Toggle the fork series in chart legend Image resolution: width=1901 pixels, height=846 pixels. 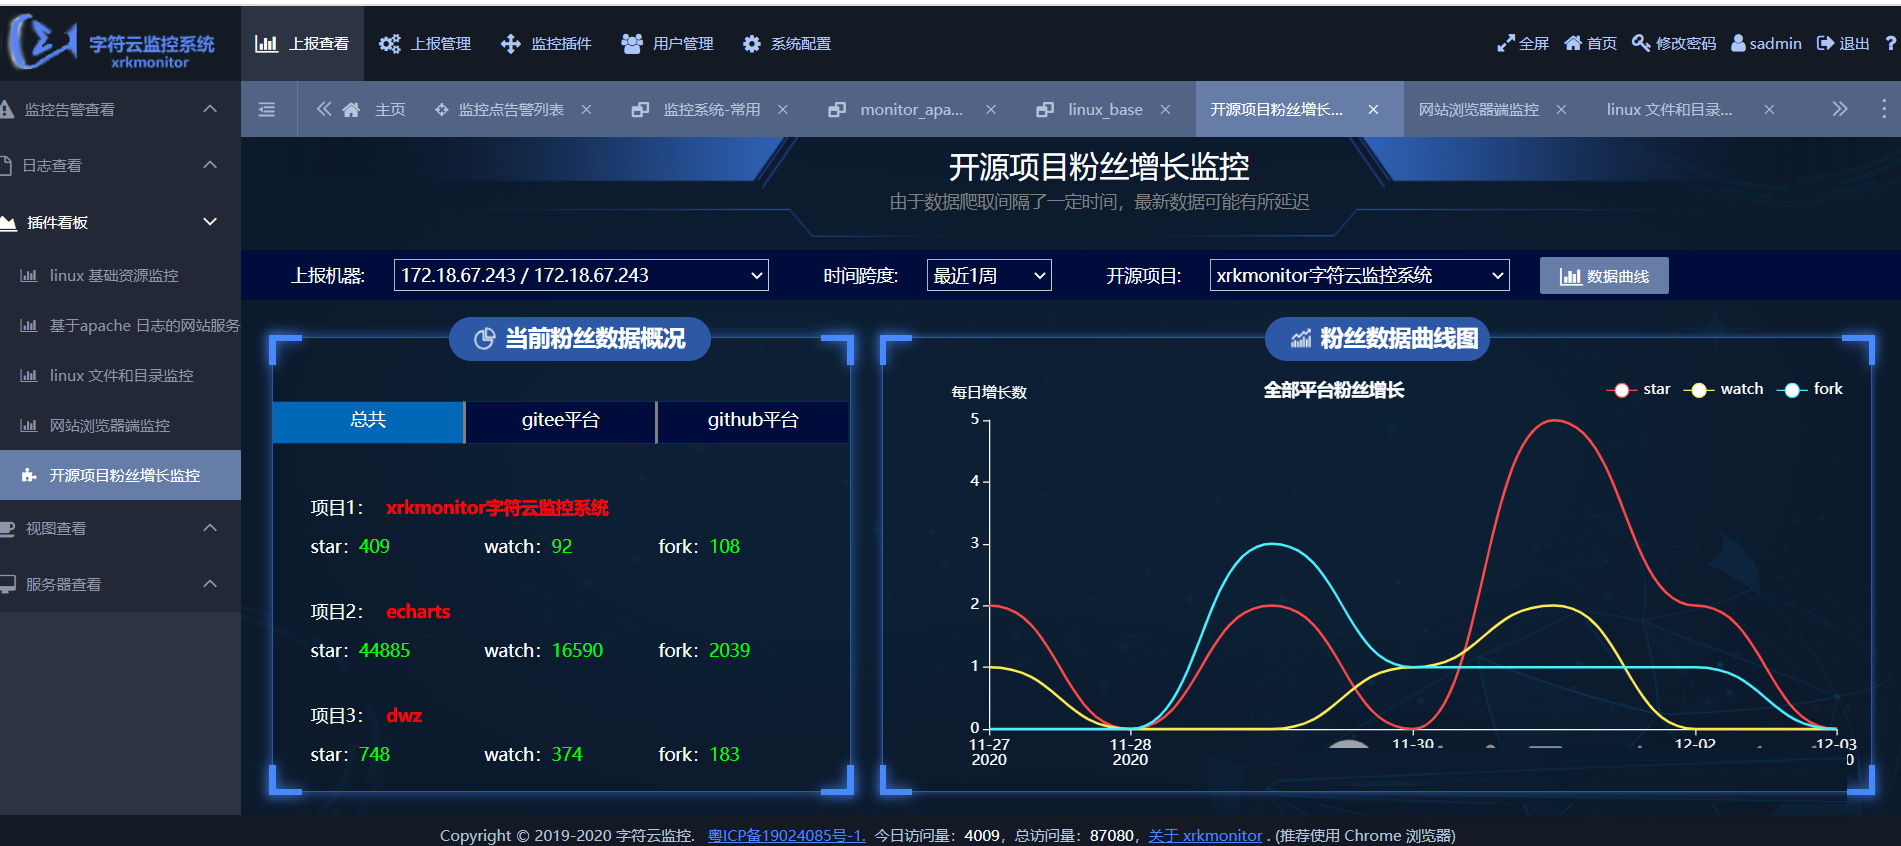tap(1810, 389)
